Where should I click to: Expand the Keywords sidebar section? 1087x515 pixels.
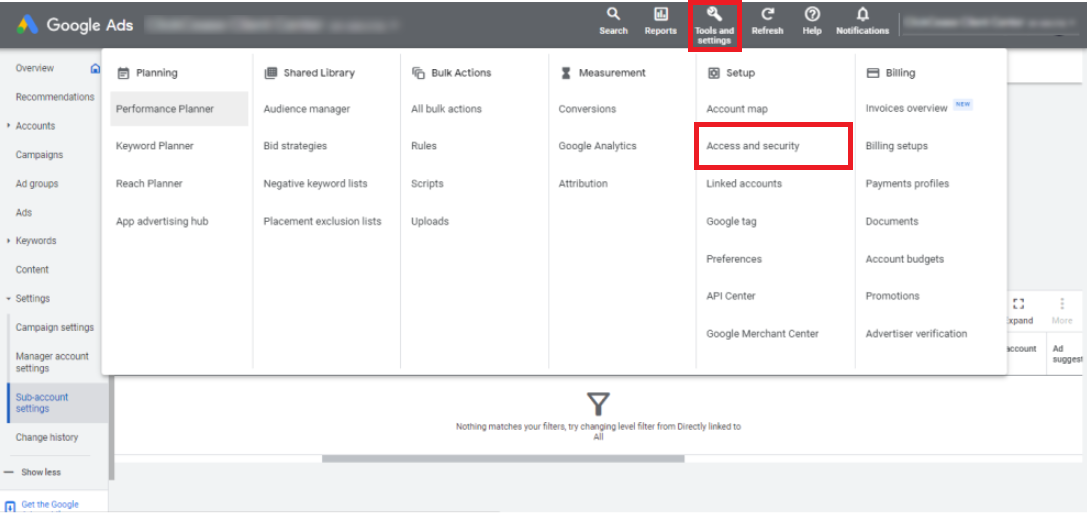8,241
